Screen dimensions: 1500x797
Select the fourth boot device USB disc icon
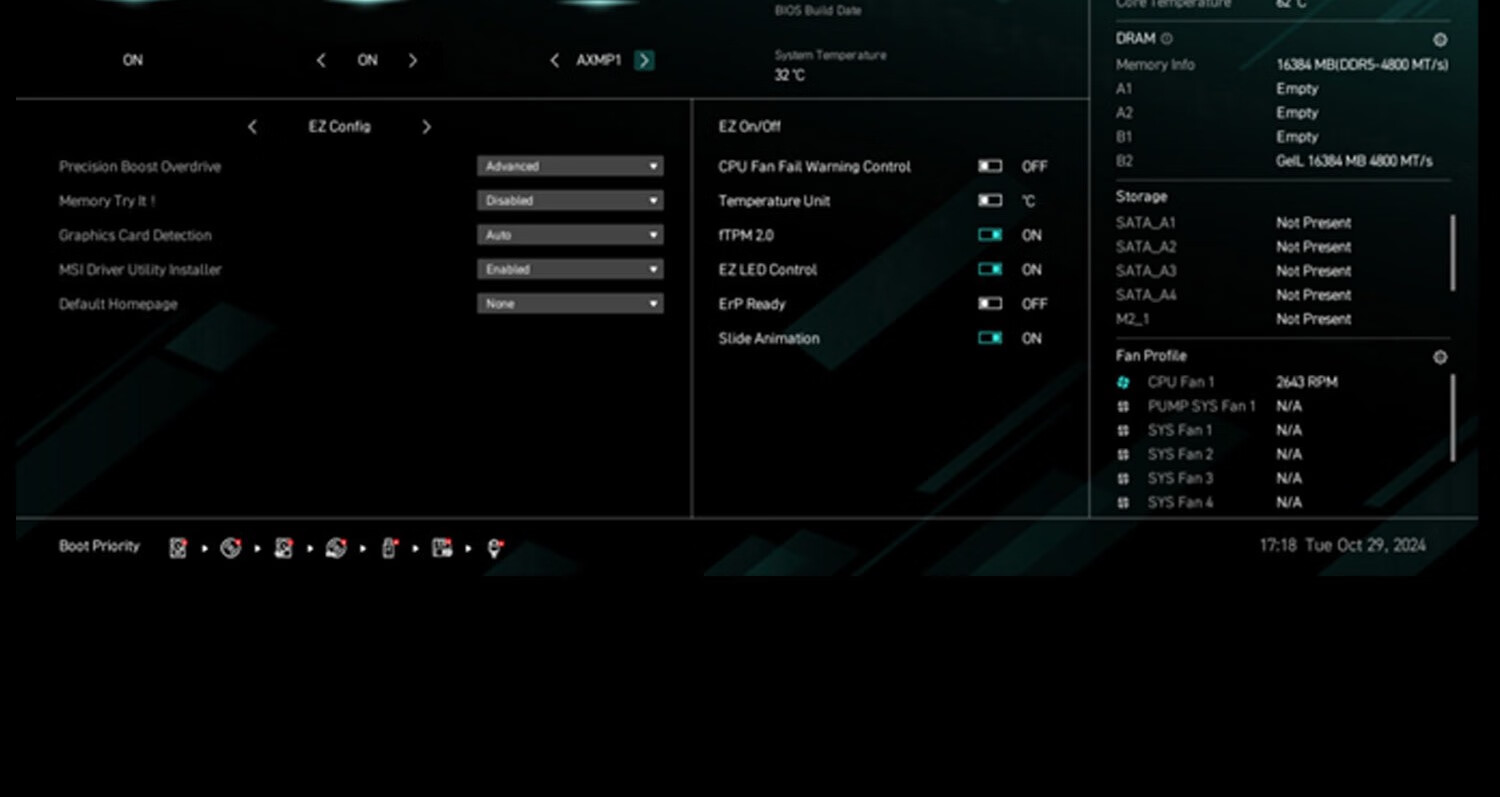click(x=336, y=547)
